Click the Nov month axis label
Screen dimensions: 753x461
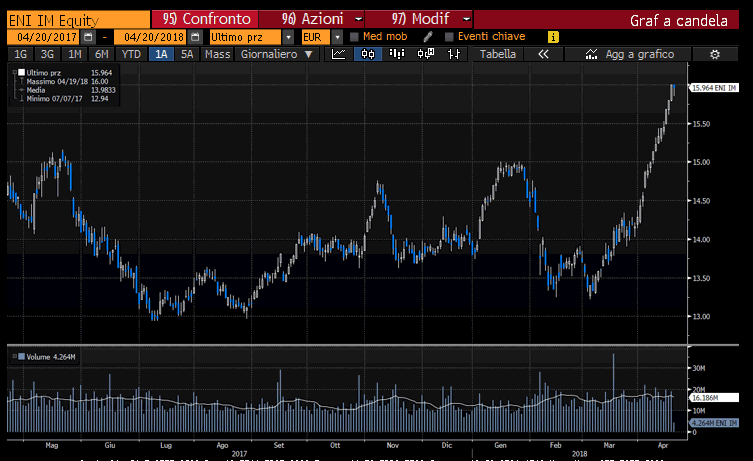393,445
